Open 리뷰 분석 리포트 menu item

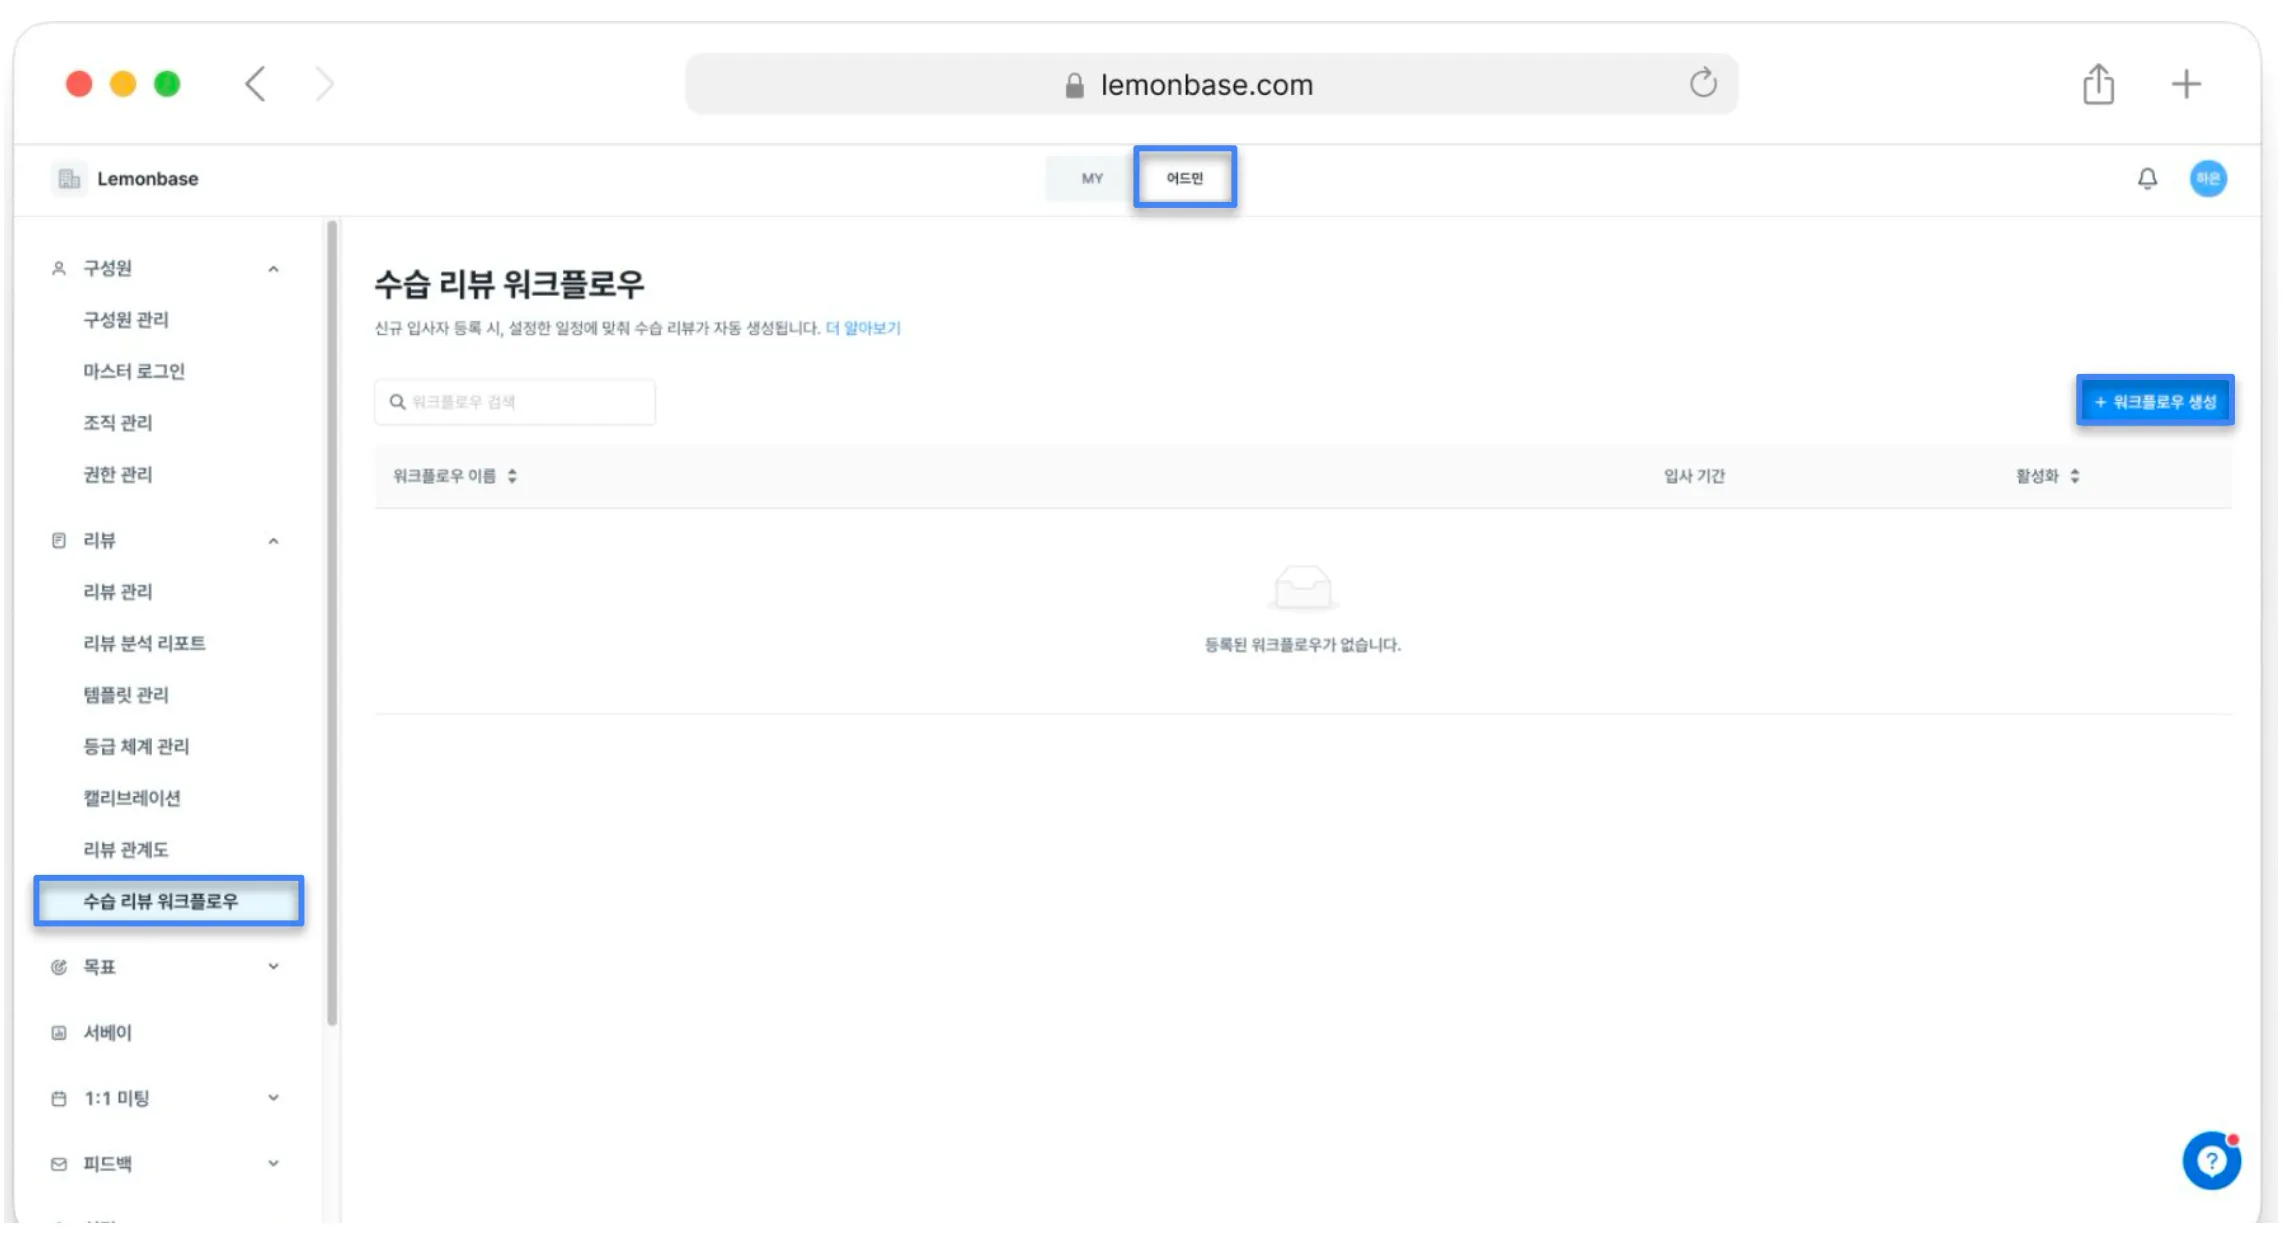(144, 643)
